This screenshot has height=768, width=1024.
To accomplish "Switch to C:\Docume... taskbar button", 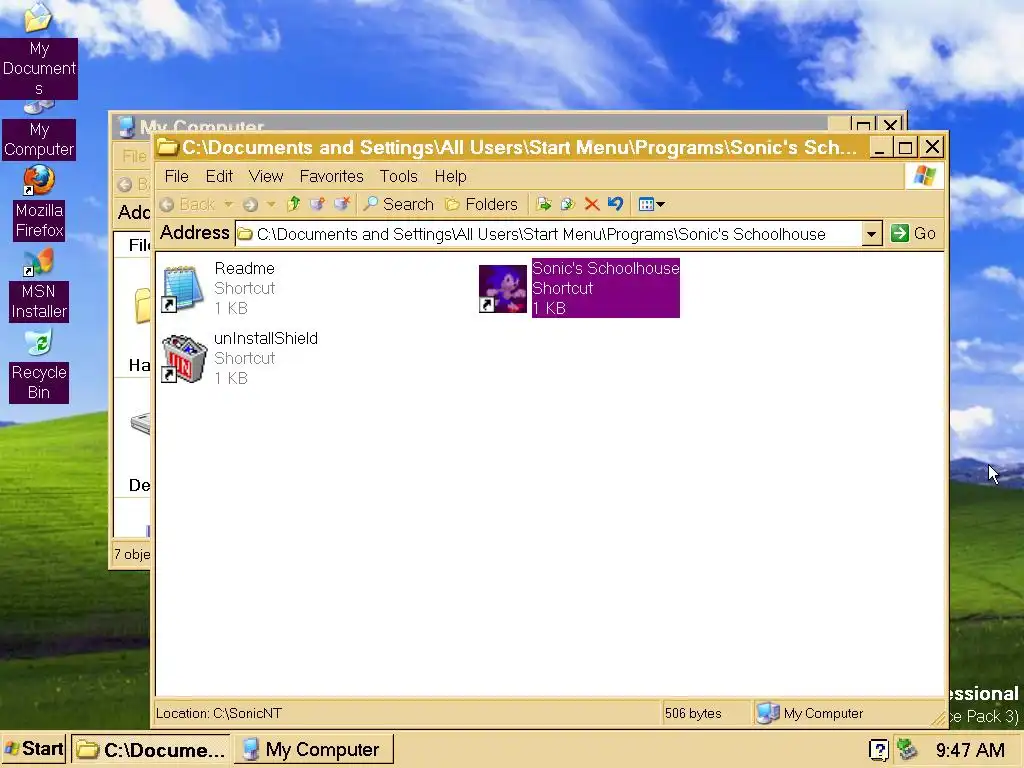I will pyautogui.click(x=151, y=749).
